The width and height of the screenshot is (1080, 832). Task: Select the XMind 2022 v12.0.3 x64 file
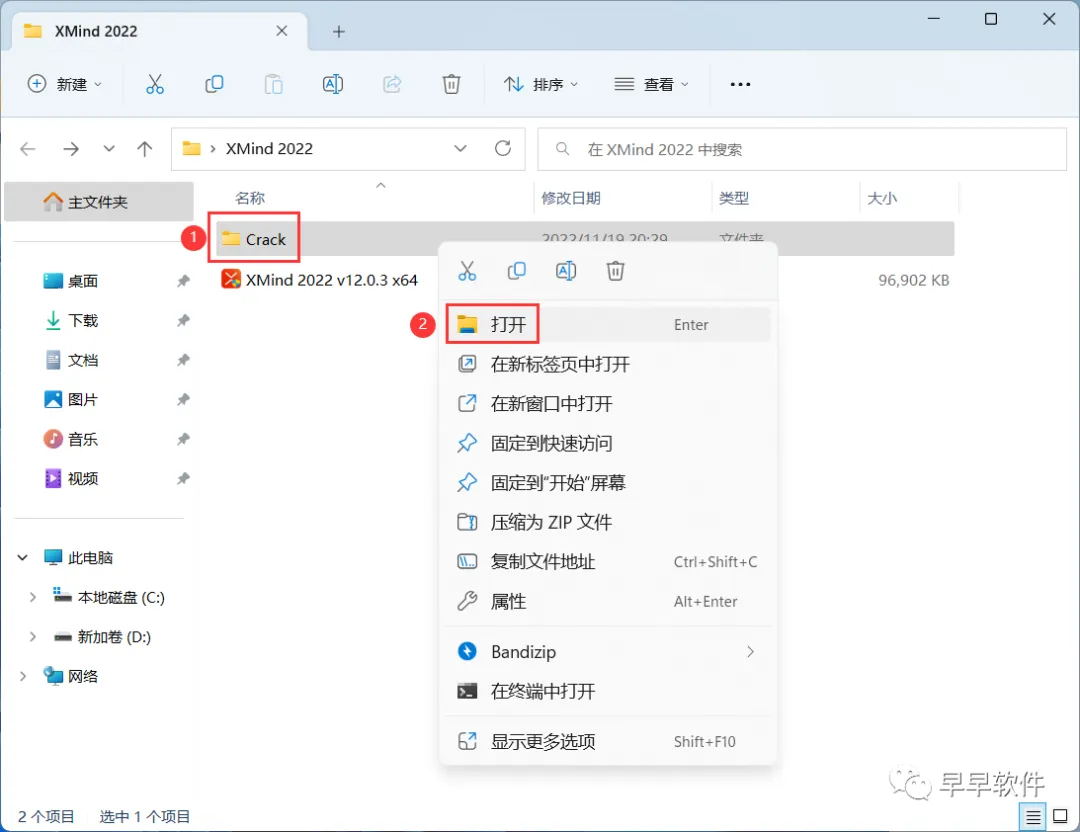click(x=320, y=280)
